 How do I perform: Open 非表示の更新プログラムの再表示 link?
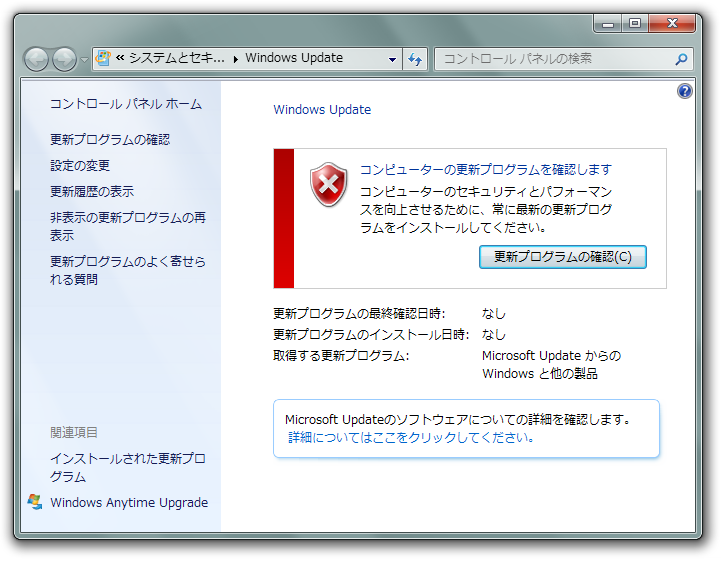pos(128,226)
